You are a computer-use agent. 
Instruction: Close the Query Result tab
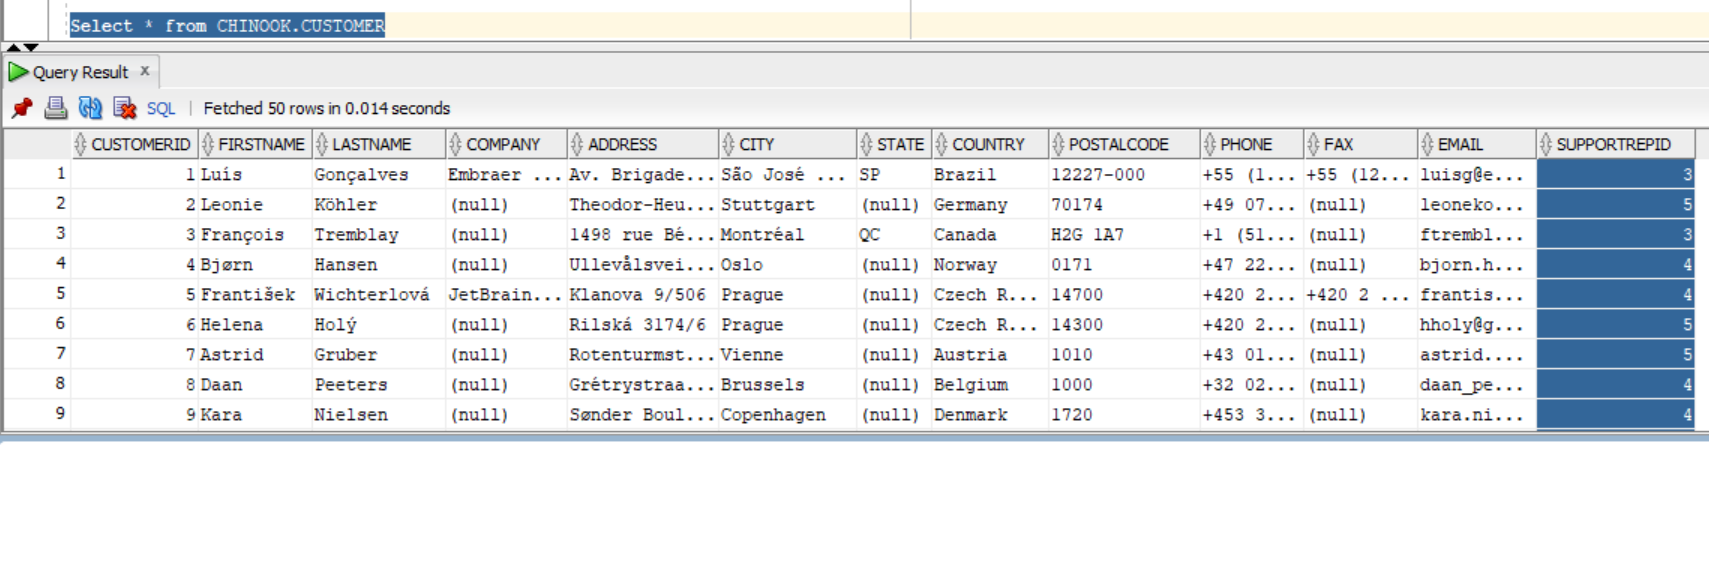tap(145, 71)
